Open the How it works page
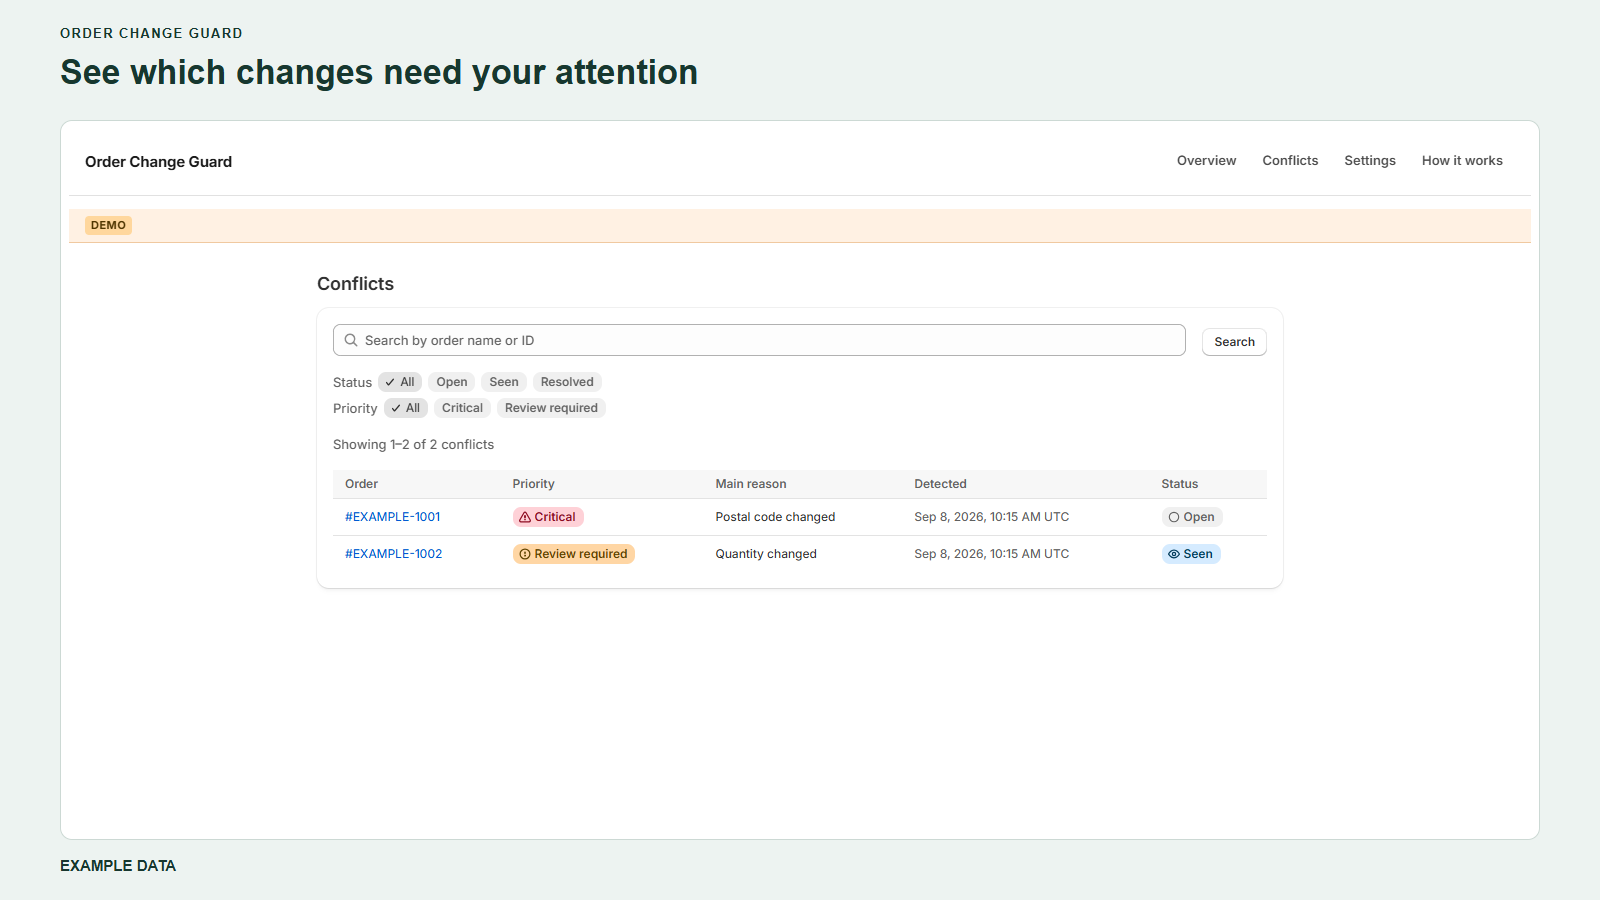 tap(1462, 160)
